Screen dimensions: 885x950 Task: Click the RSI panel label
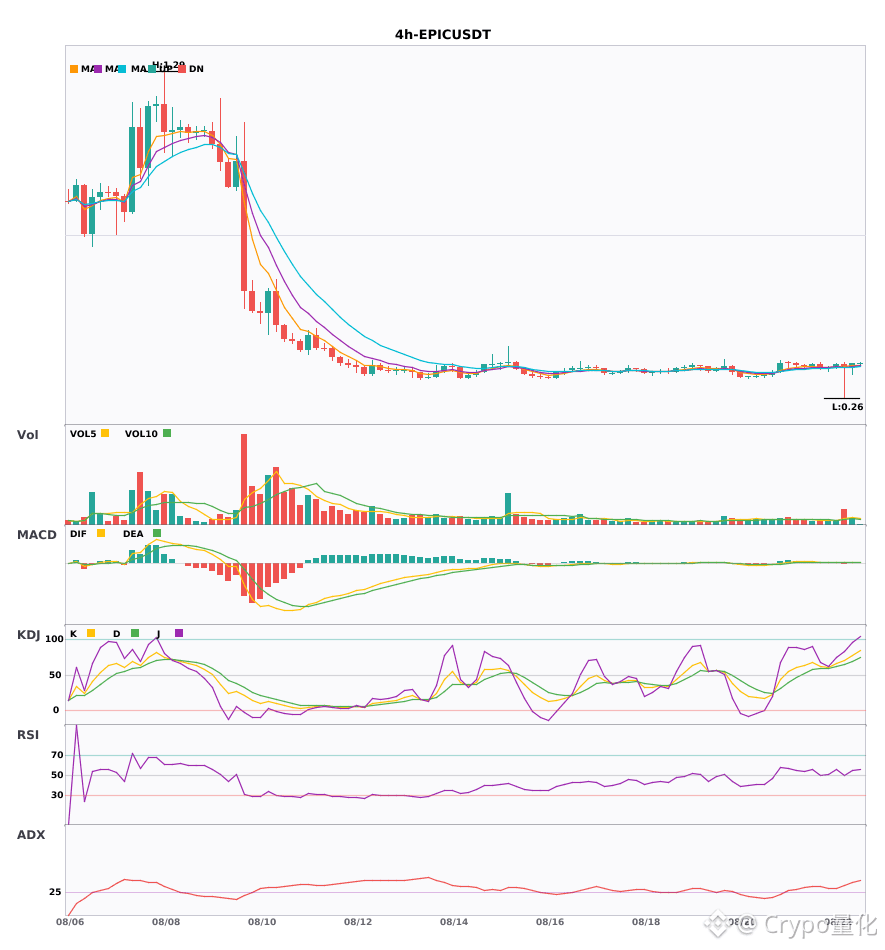28,735
